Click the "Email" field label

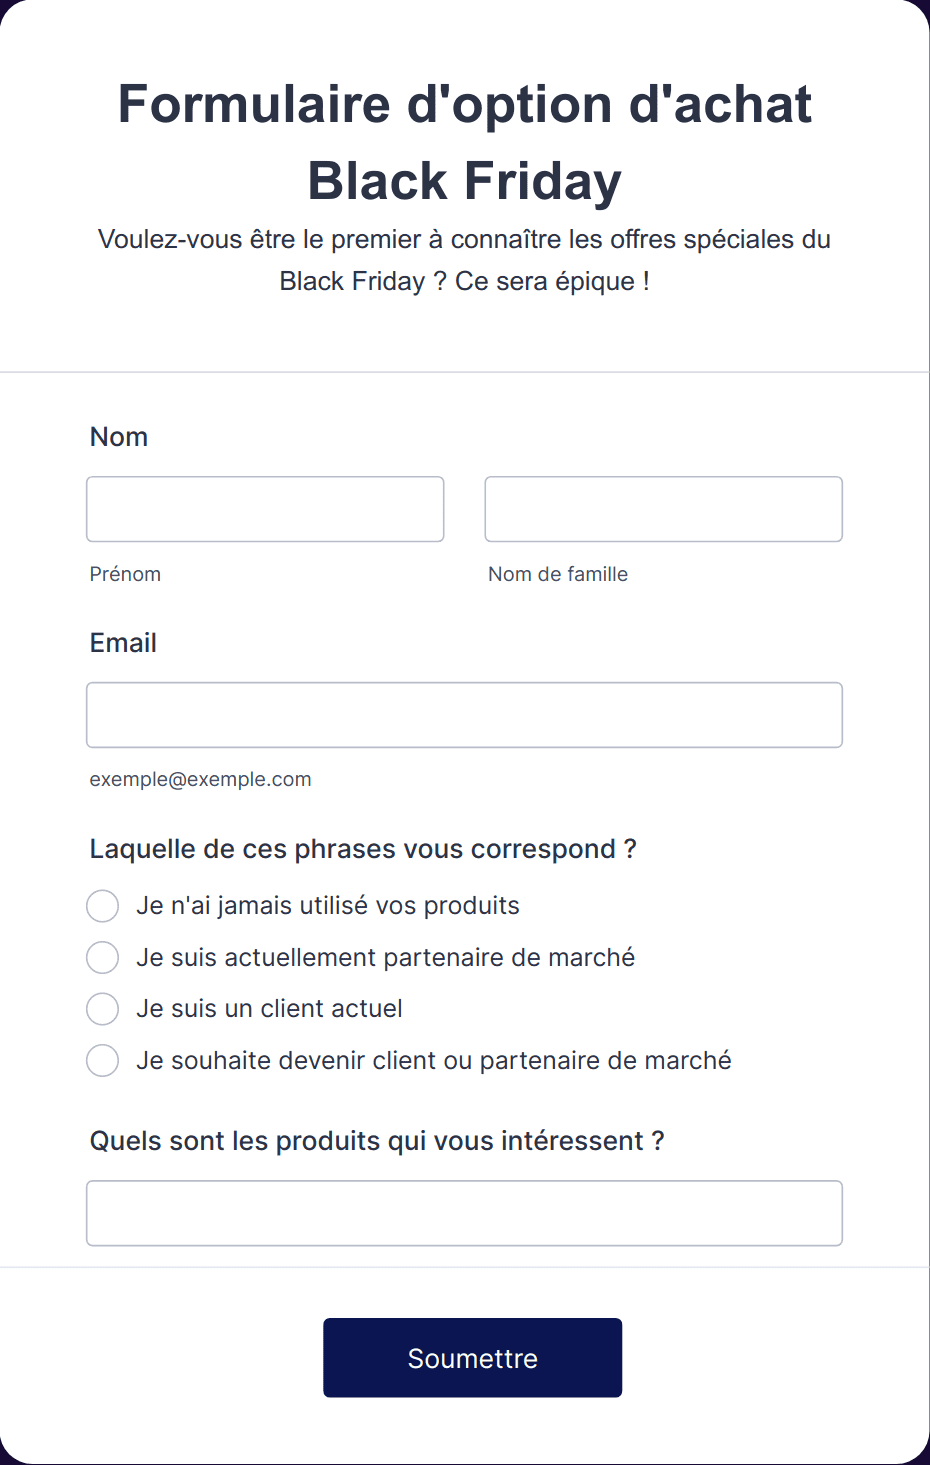[x=123, y=643]
